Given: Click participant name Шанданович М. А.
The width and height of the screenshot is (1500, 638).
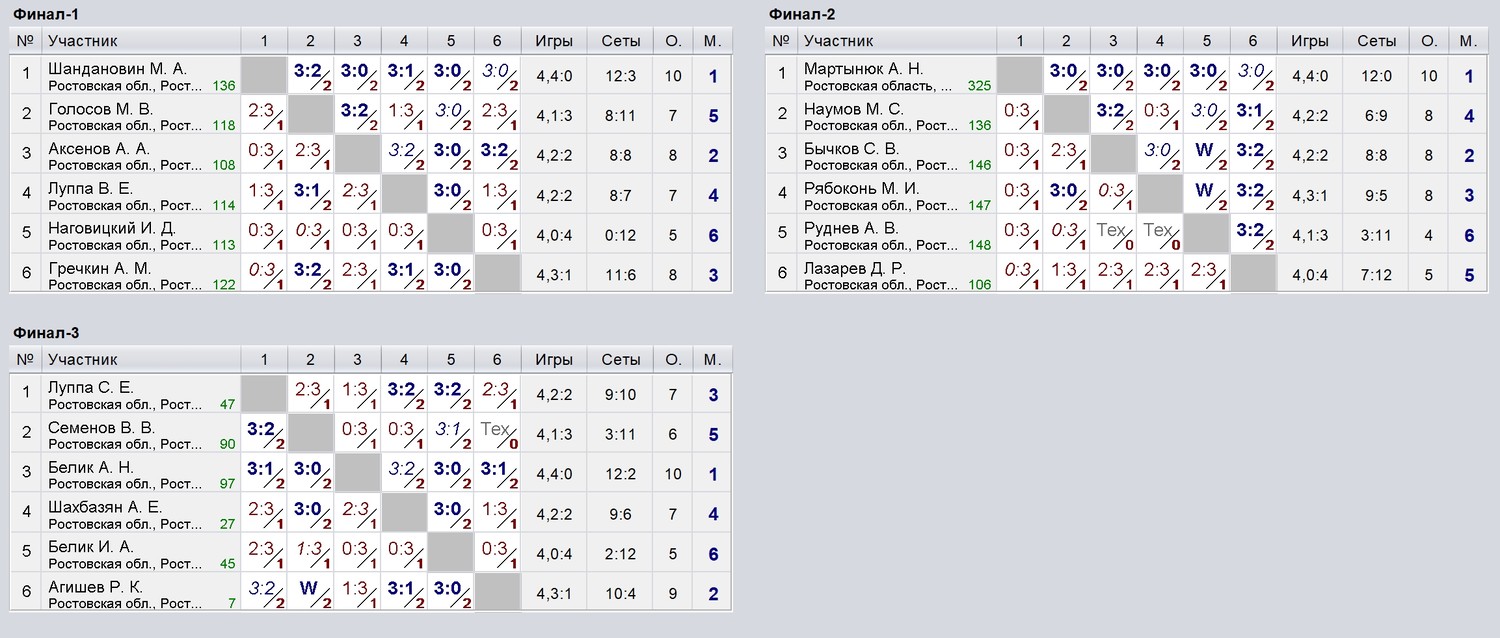Looking at the screenshot, I should 117,68.
